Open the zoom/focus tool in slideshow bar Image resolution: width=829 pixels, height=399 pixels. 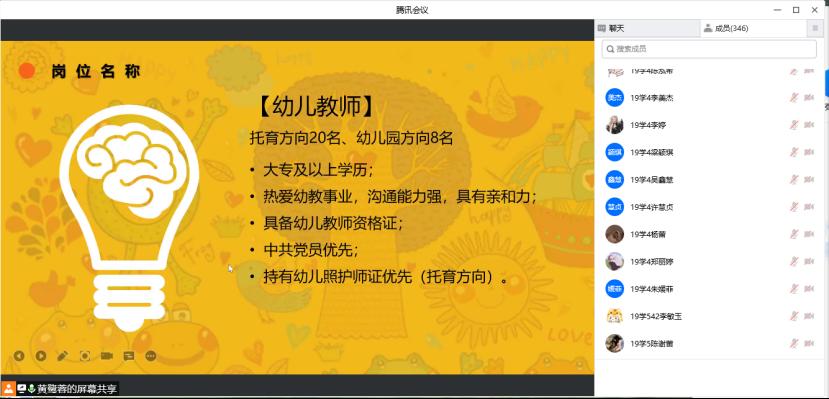click(85, 356)
